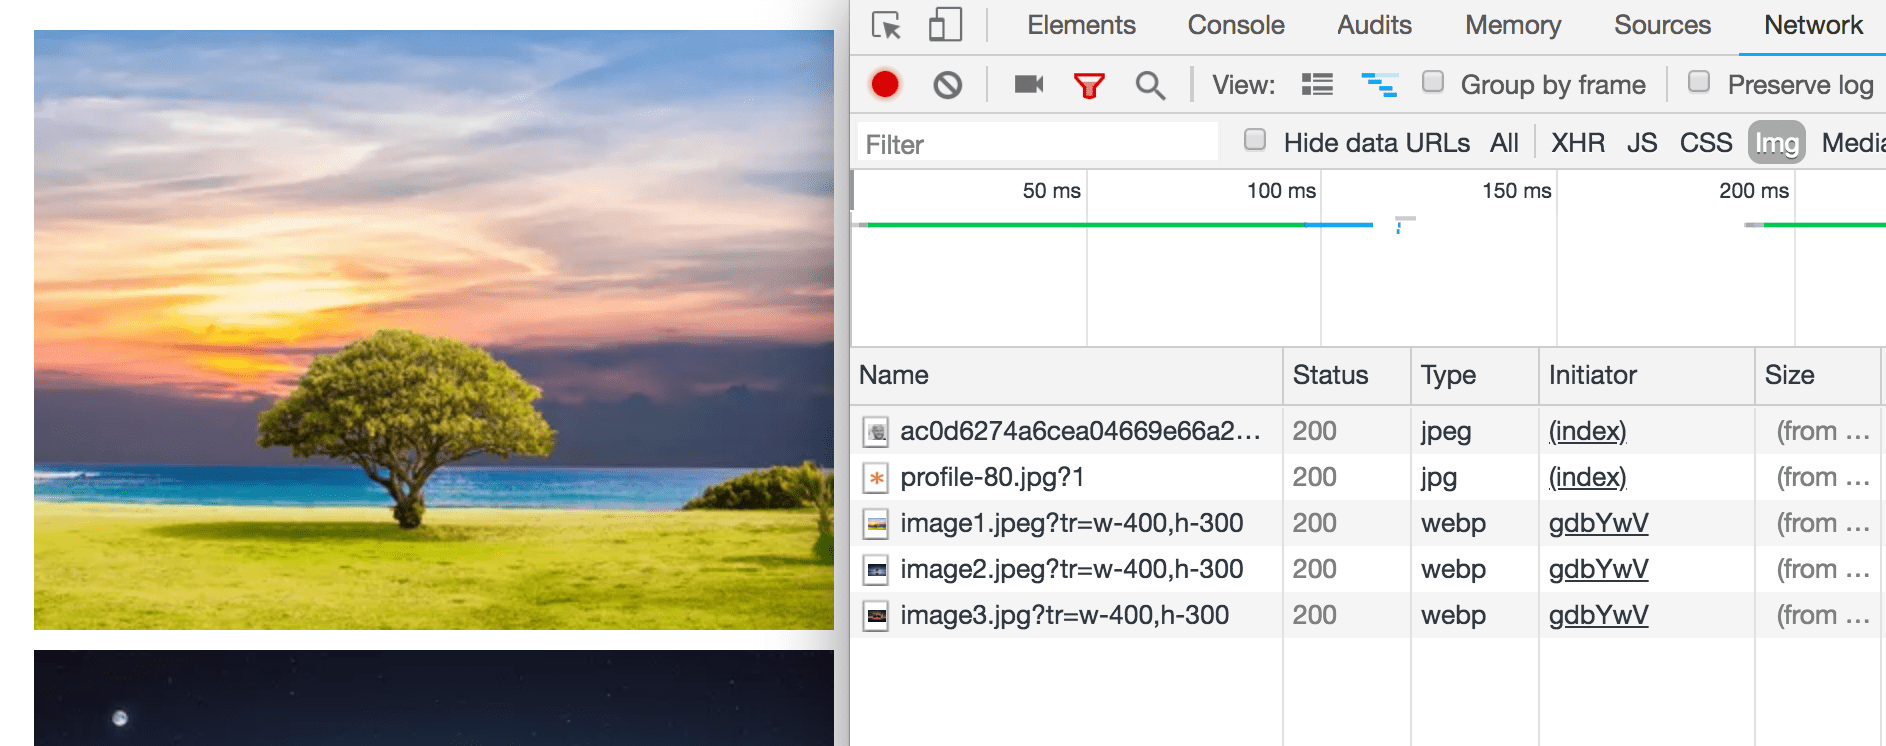Open the Sources tab
The image size is (1886, 746).
(x=1662, y=25)
